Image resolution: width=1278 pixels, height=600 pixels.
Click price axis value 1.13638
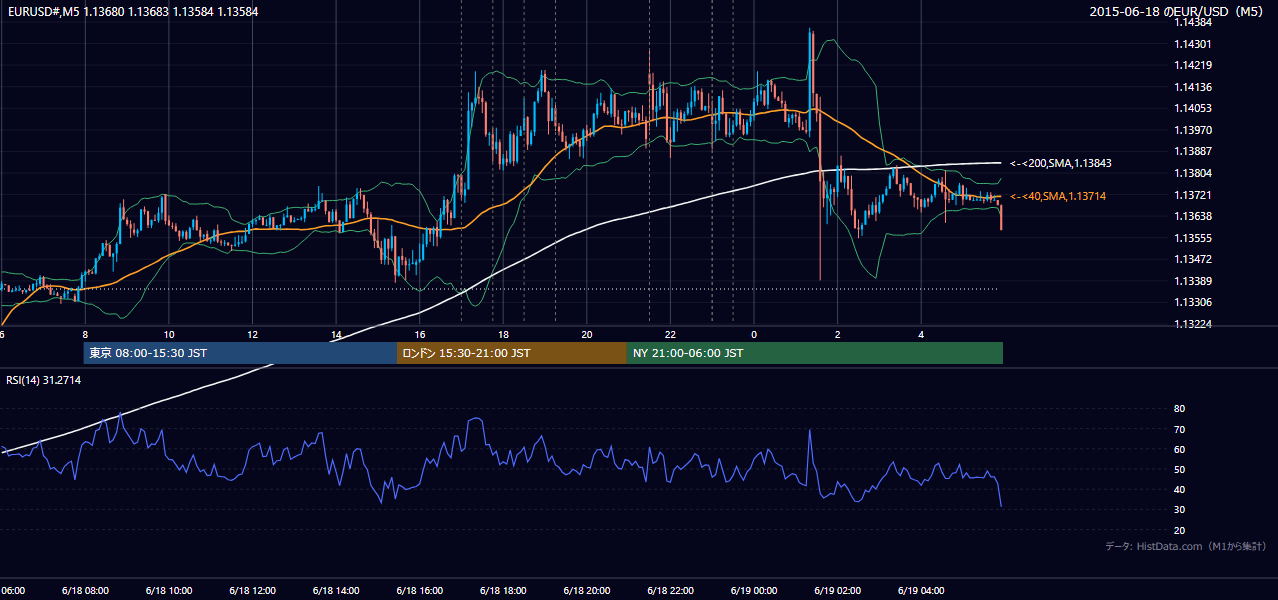pos(1192,216)
